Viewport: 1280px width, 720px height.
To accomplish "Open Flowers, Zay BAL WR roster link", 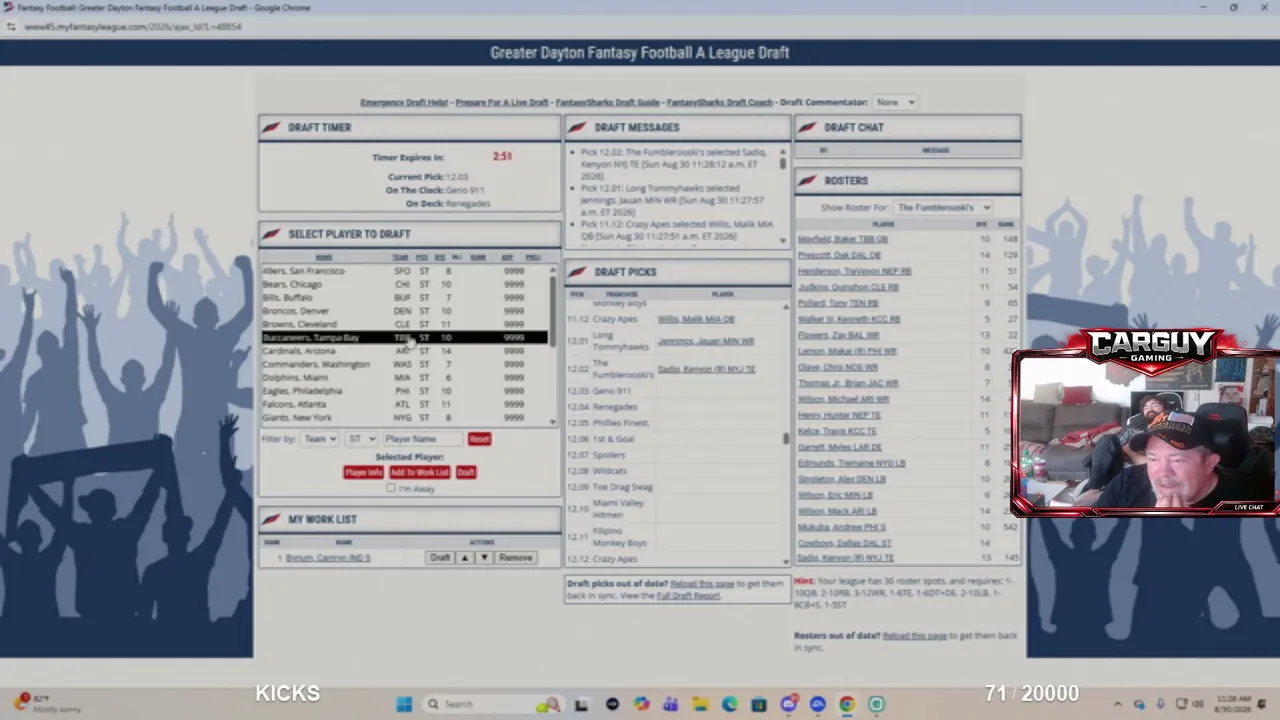I will click(838, 335).
